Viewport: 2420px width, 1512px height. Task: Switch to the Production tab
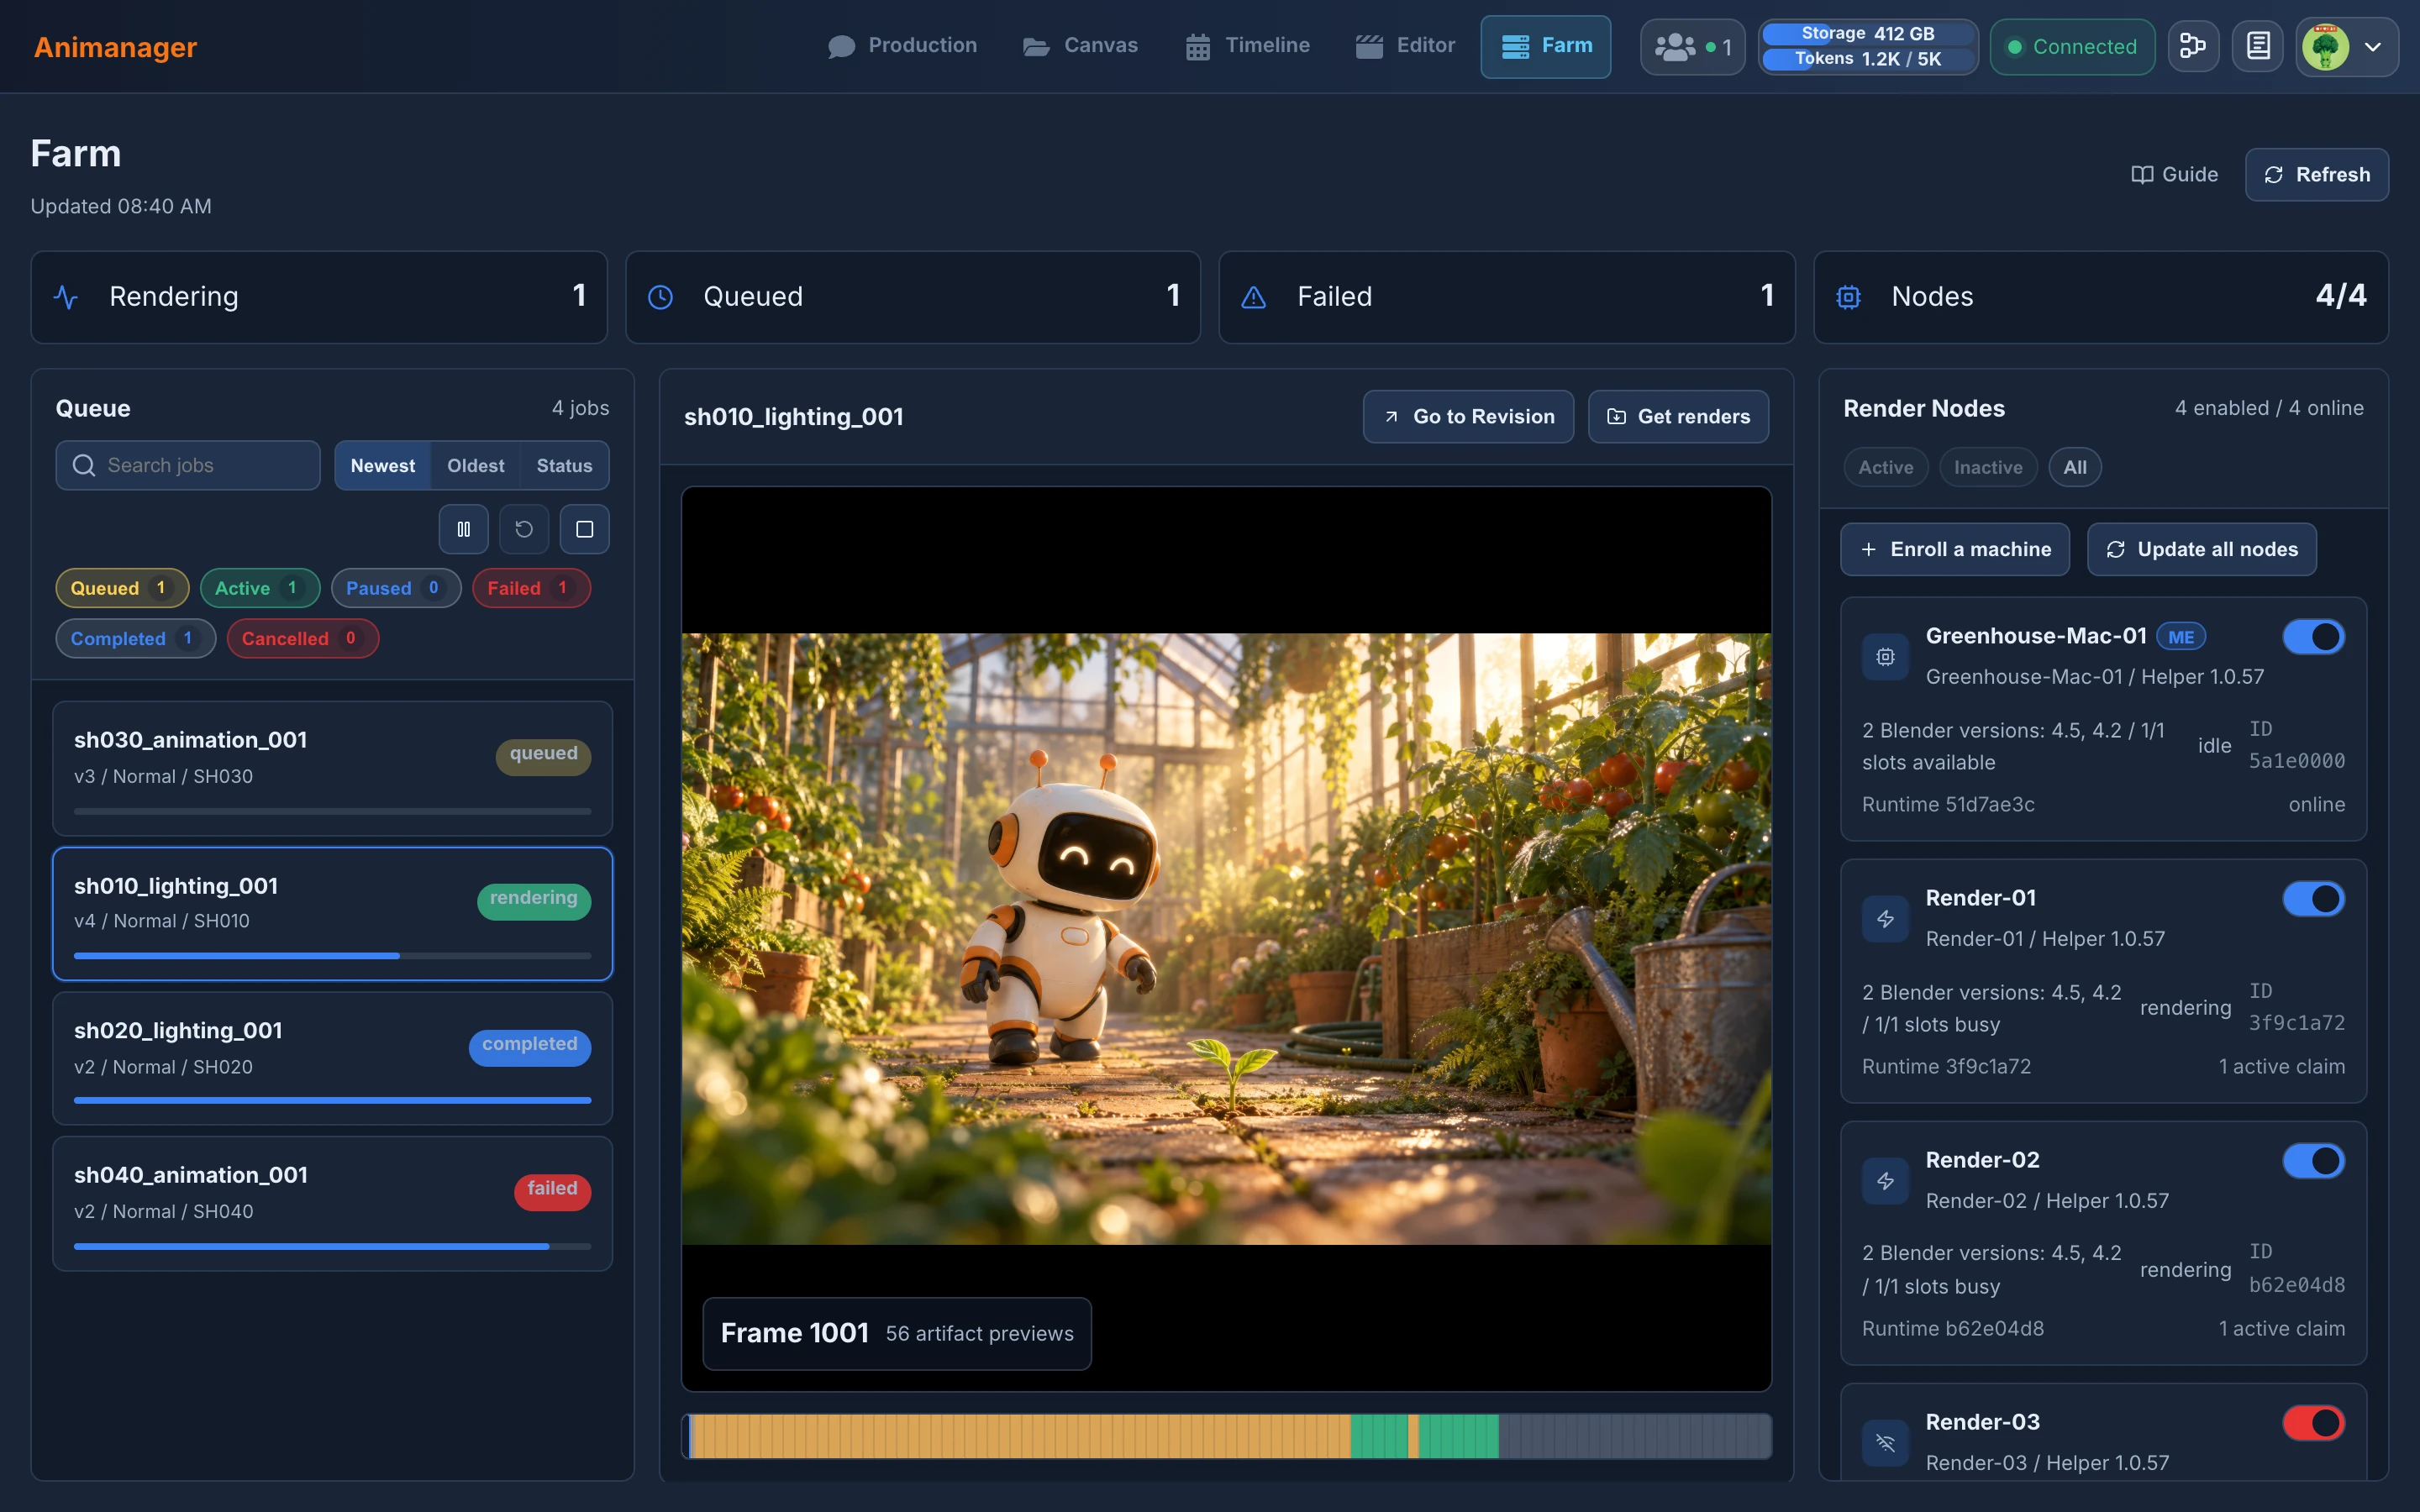tap(902, 46)
